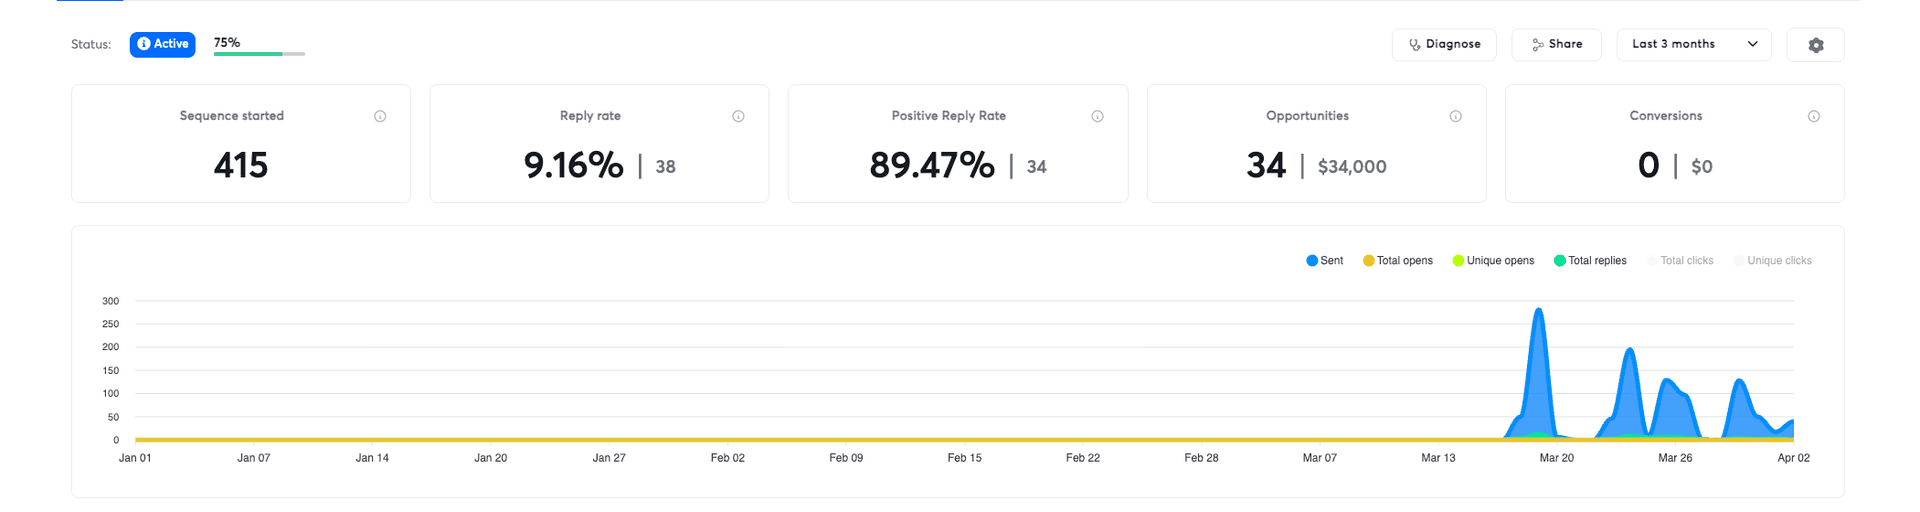Open the Share button
The height and width of the screenshot is (512, 1920).
pos(1556,45)
